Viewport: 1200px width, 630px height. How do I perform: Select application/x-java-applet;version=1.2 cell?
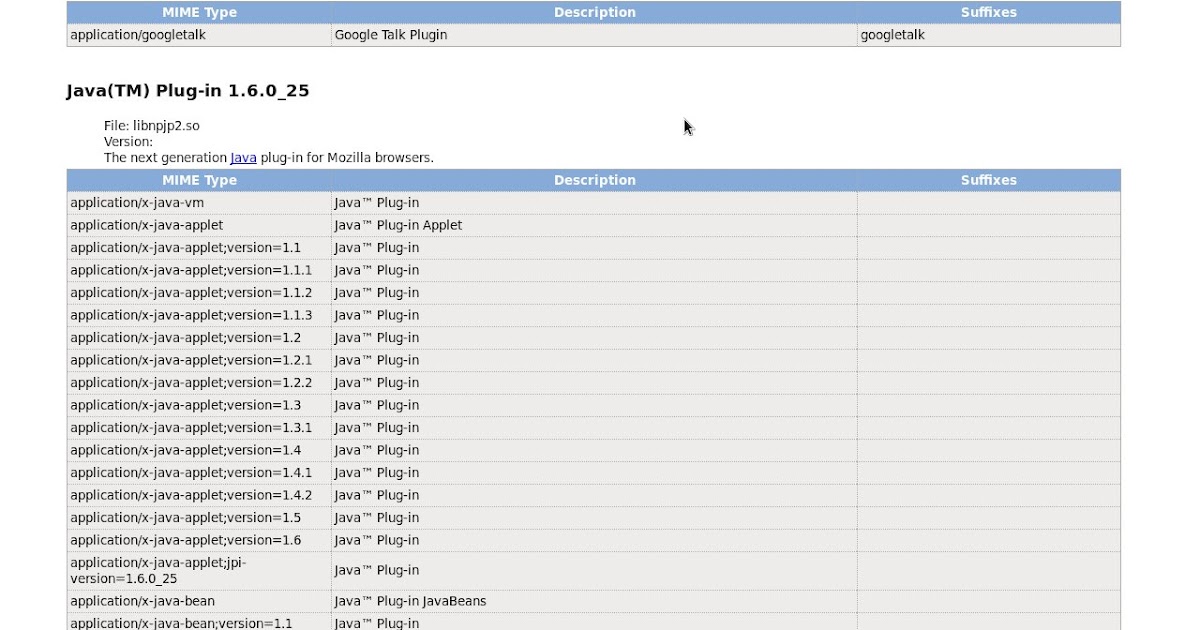click(x=199, y=338)
